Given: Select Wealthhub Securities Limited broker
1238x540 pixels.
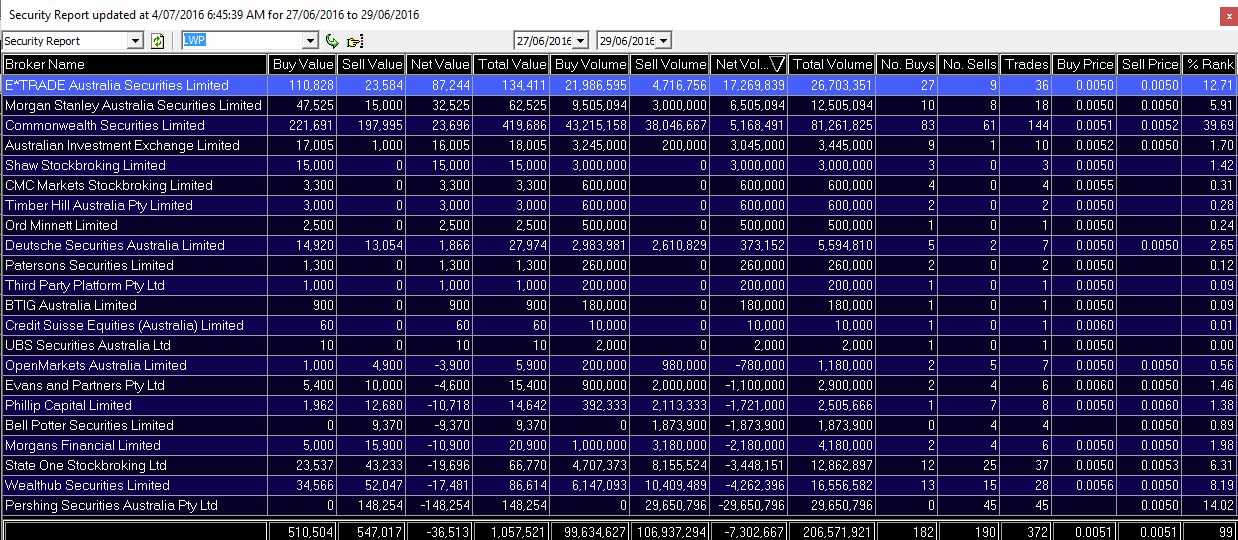Looking at the screenshot, I should click(x=87, y=485).
